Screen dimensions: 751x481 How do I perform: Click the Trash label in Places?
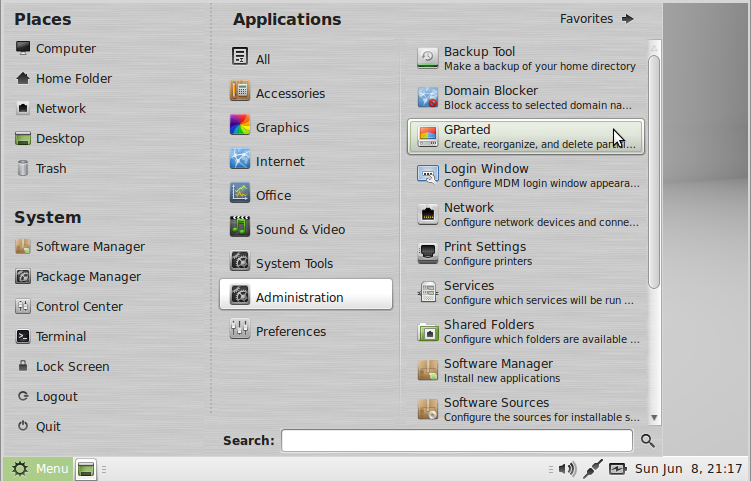51,169
